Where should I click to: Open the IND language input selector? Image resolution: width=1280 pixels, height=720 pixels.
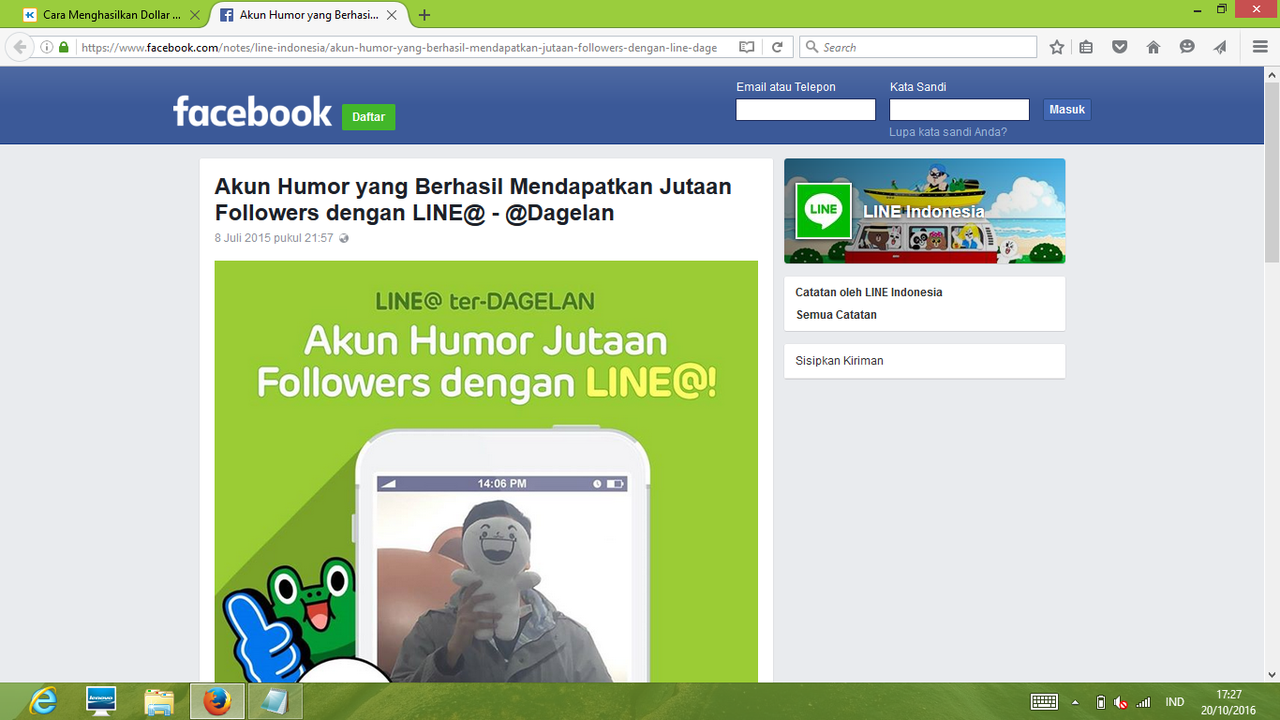[1174, 702]
